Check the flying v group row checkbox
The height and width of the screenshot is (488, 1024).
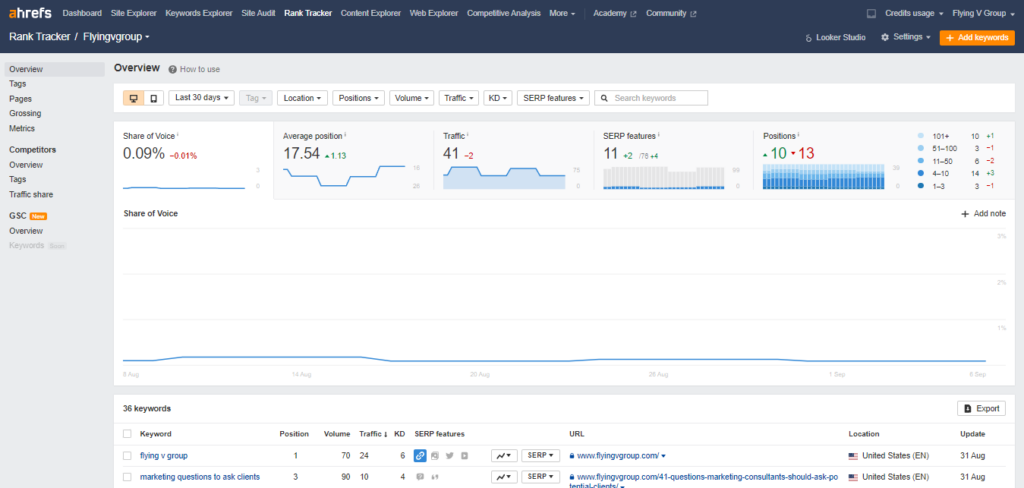pyautogui.click(x=127, y=455)
